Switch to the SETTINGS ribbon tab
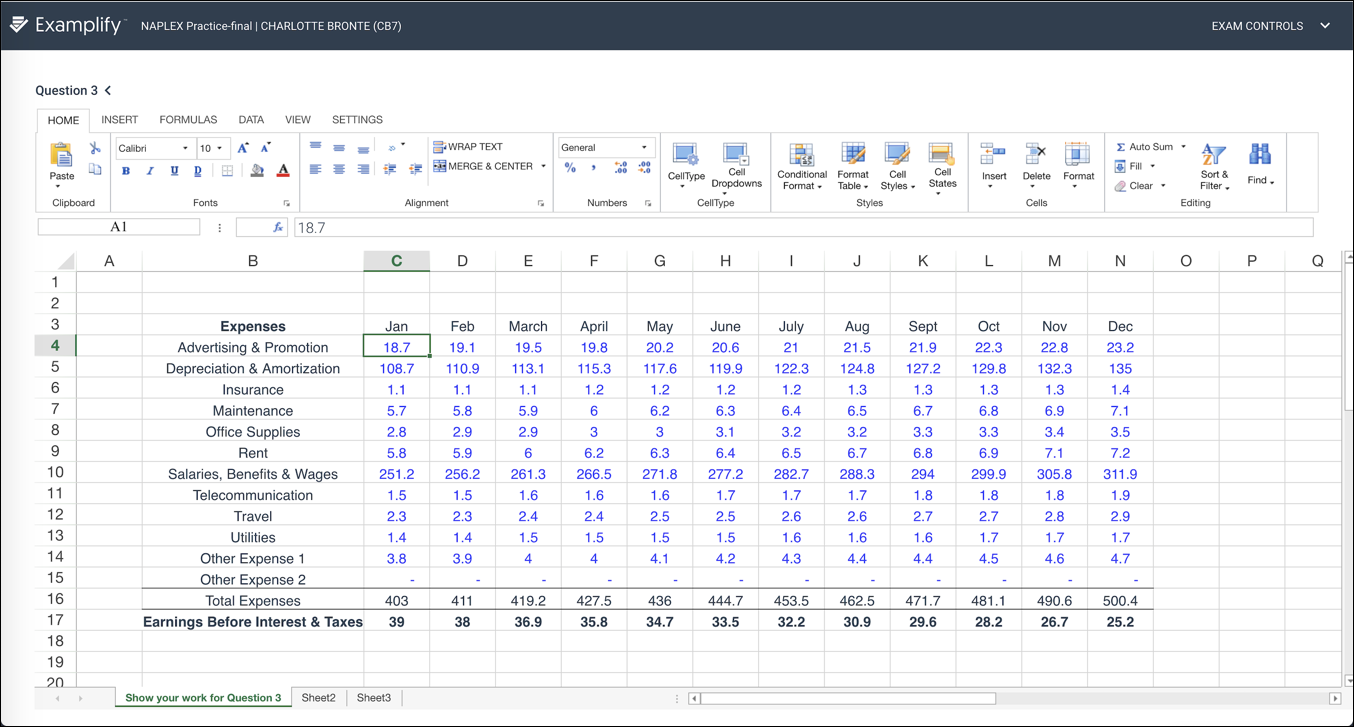 coord(357,120)
